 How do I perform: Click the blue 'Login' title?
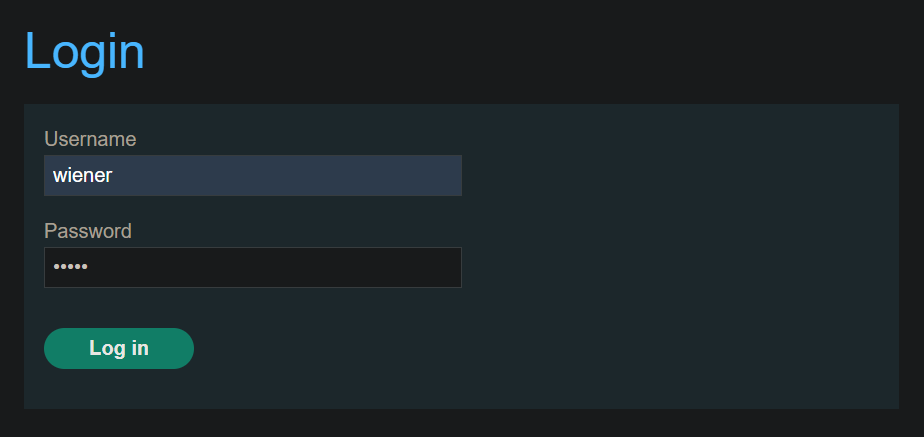(84, 52)
